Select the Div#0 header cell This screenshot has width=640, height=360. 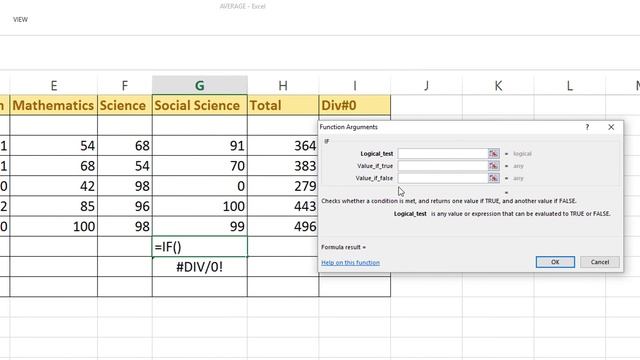coord(355,105)
